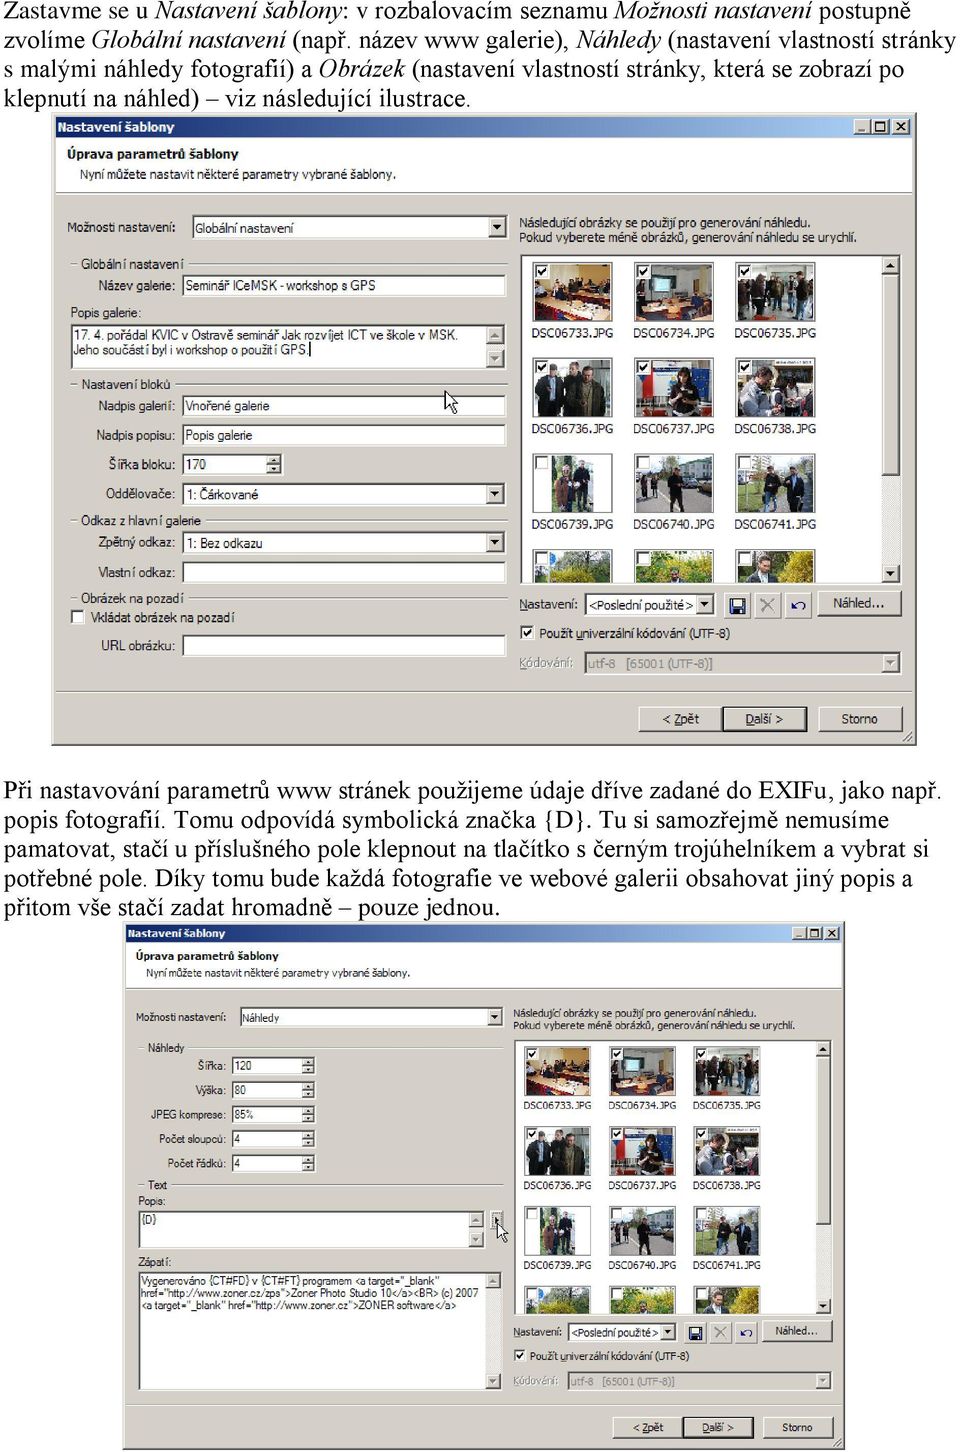Toggle DSC06737.JPG checkbox in Náhledy dialog

click(x=617, y=1135)
